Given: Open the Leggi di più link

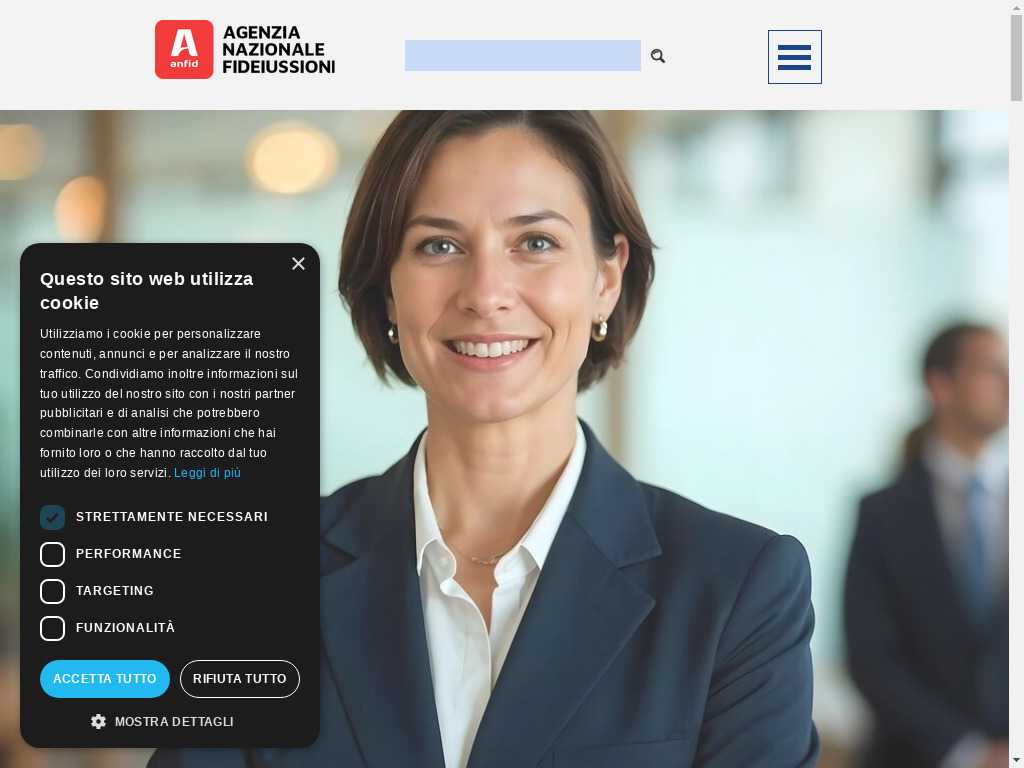Looking at the screenshot, I should tap(207, 473).
